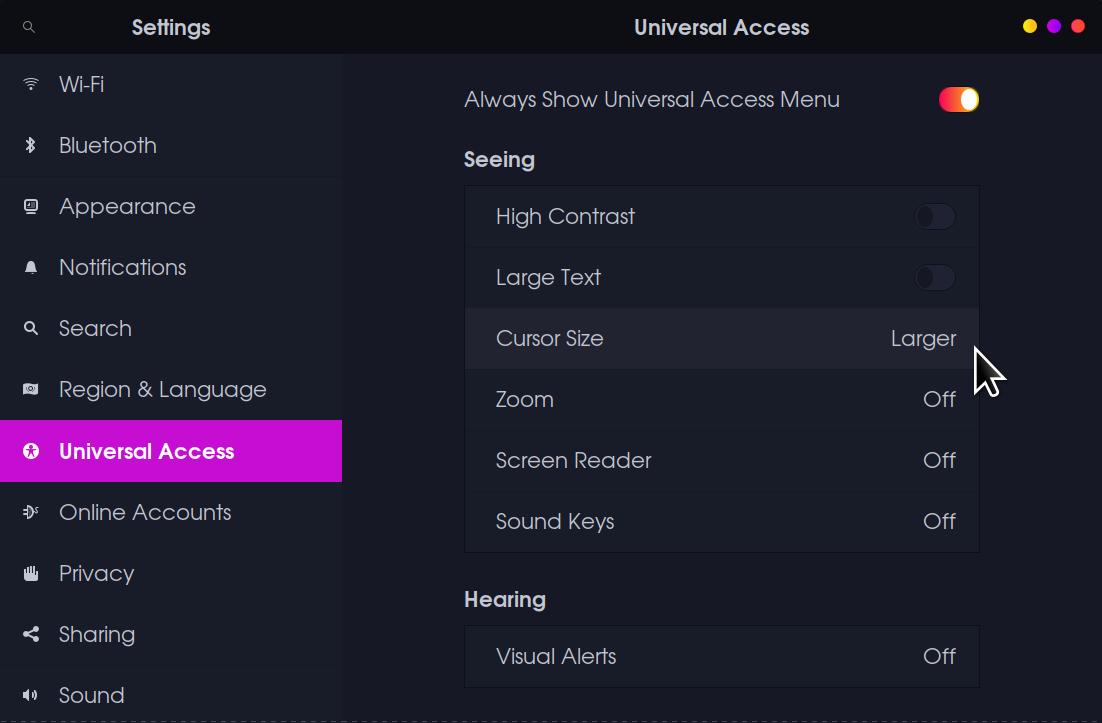Click the Sound speaker icon

click(31, 695)
